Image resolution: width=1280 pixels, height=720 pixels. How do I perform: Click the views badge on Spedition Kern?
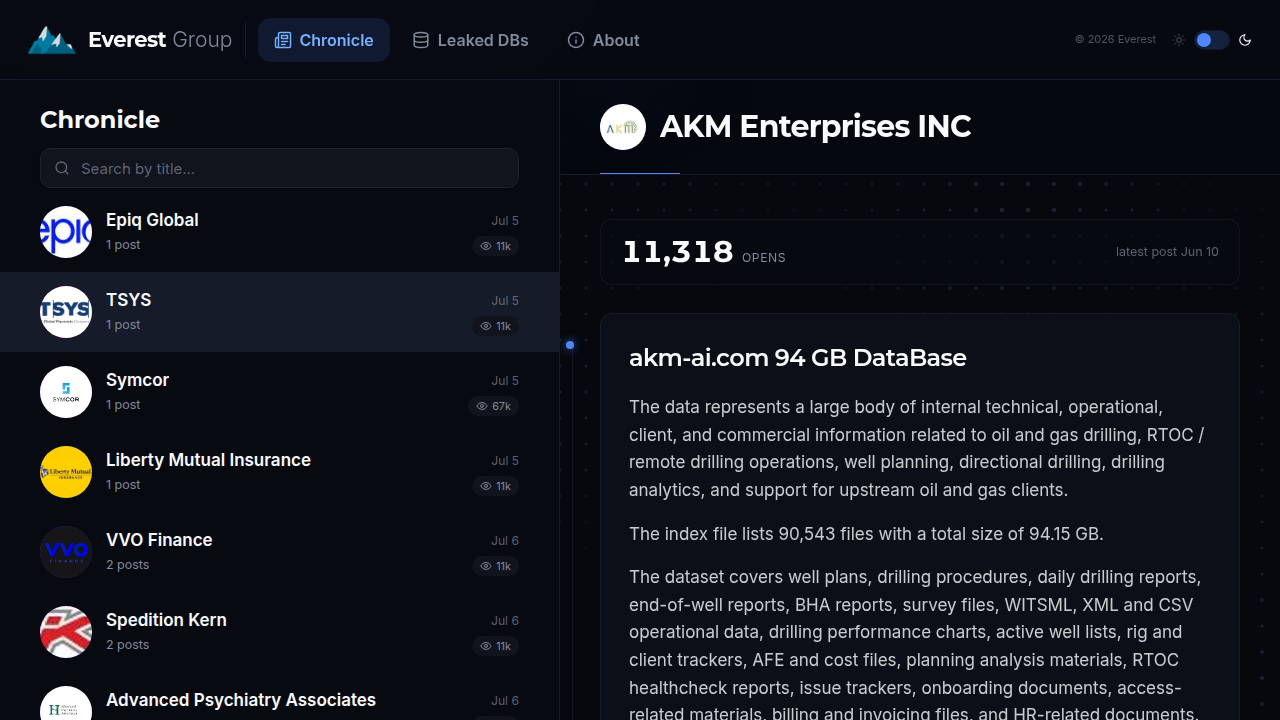coord(495,646)
